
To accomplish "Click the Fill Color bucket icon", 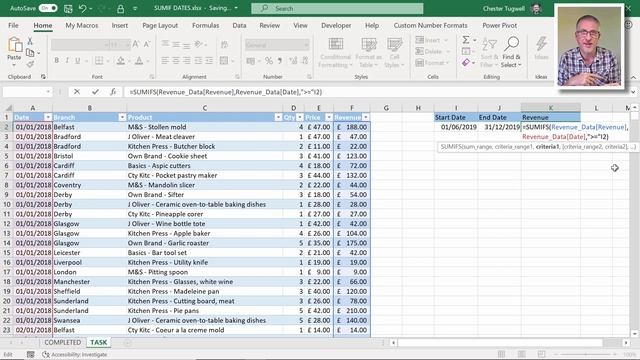I will [x=120, y=61].
